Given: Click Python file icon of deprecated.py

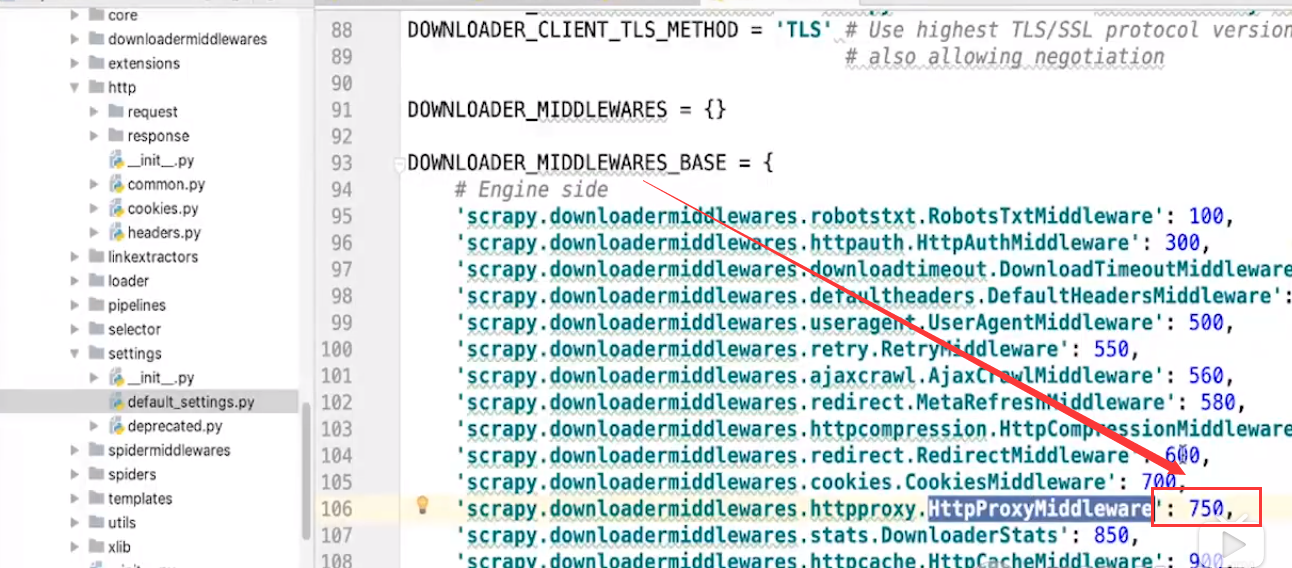Looking at the screenshot, I should (x=115, y=426).
